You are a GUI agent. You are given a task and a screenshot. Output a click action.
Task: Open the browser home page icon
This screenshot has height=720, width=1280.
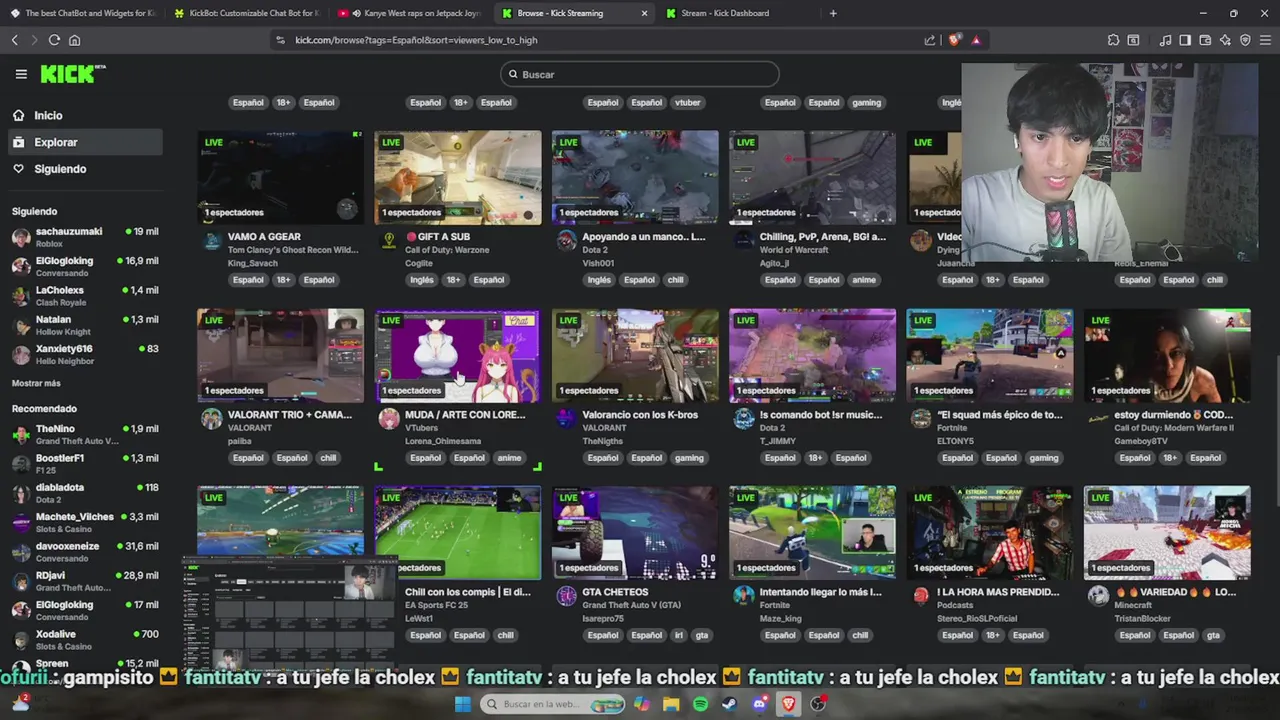point(74,40)
